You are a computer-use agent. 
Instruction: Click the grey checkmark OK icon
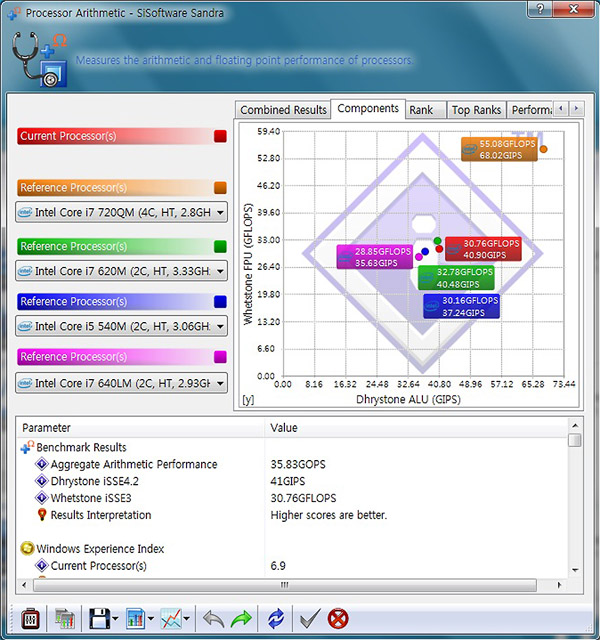309,619
